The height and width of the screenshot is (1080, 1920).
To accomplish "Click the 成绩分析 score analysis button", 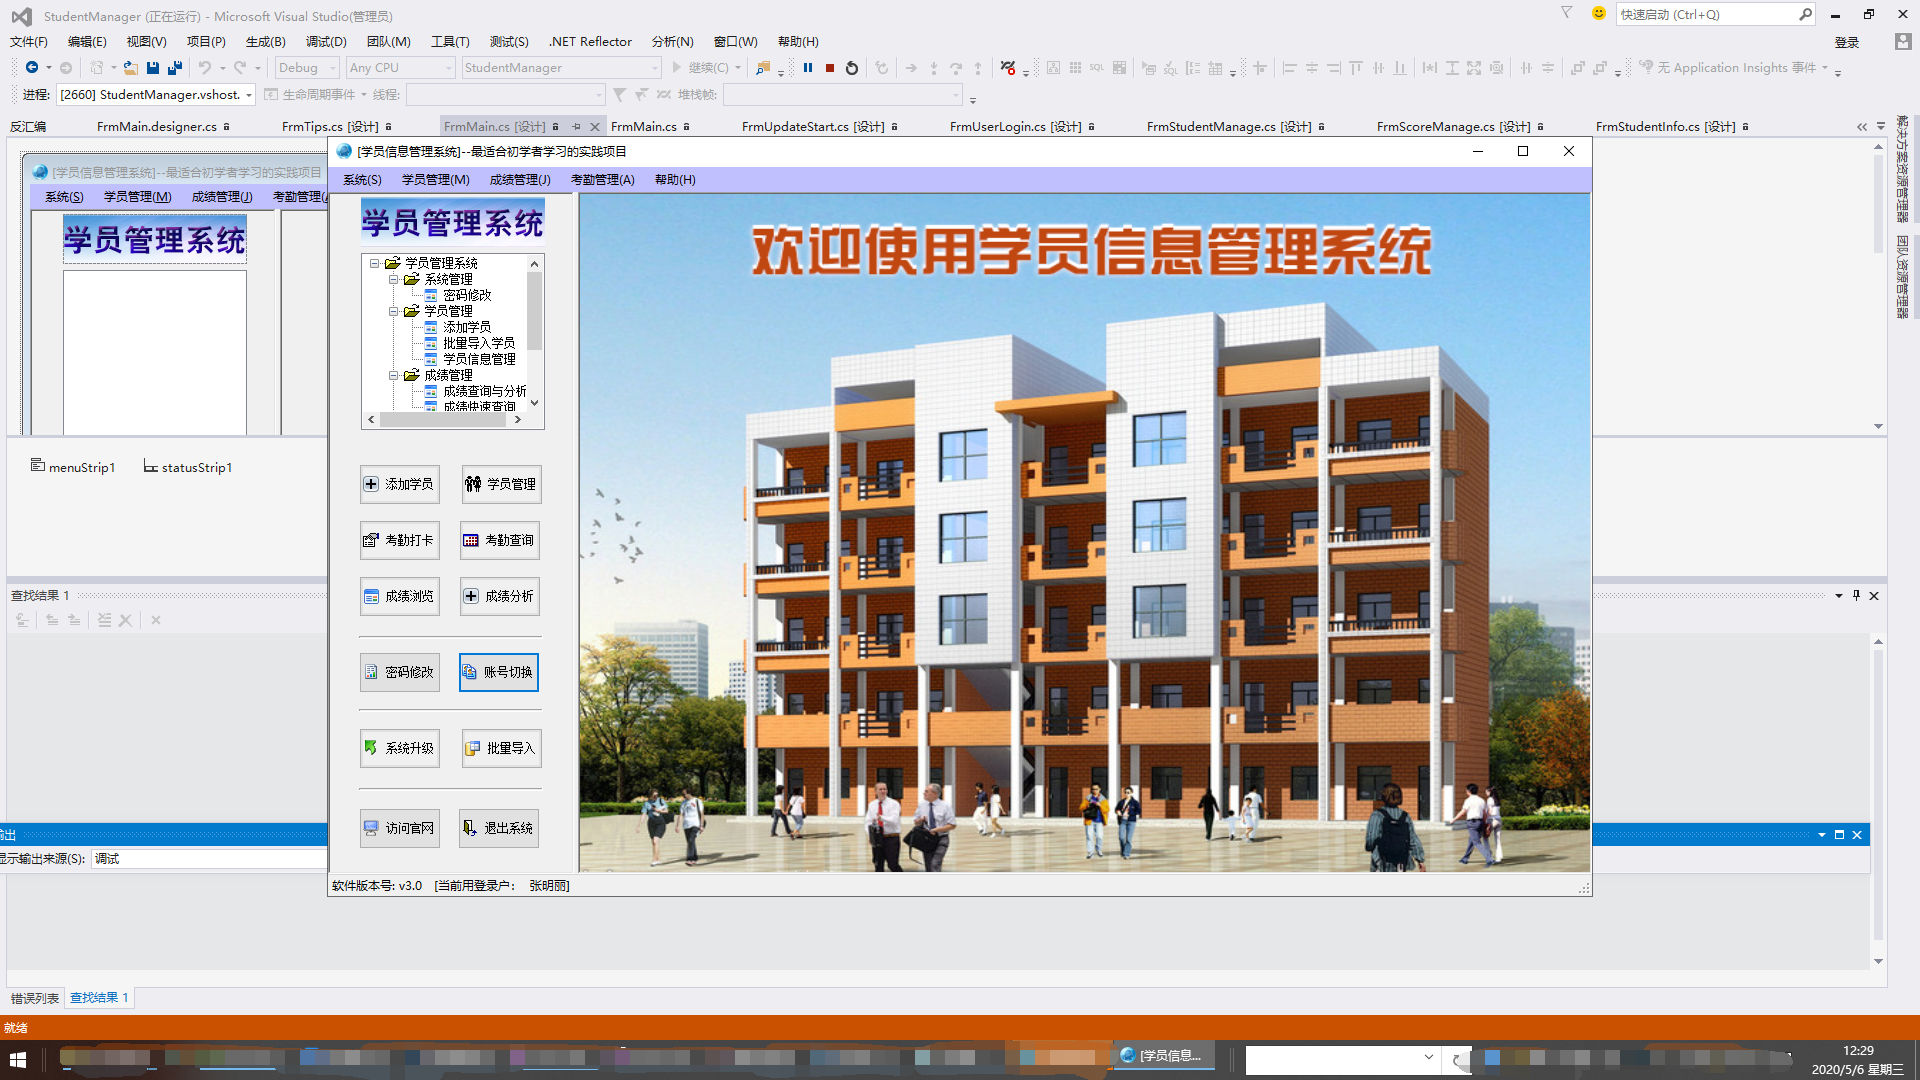I will pyautogui.click(x=499, y=596).
